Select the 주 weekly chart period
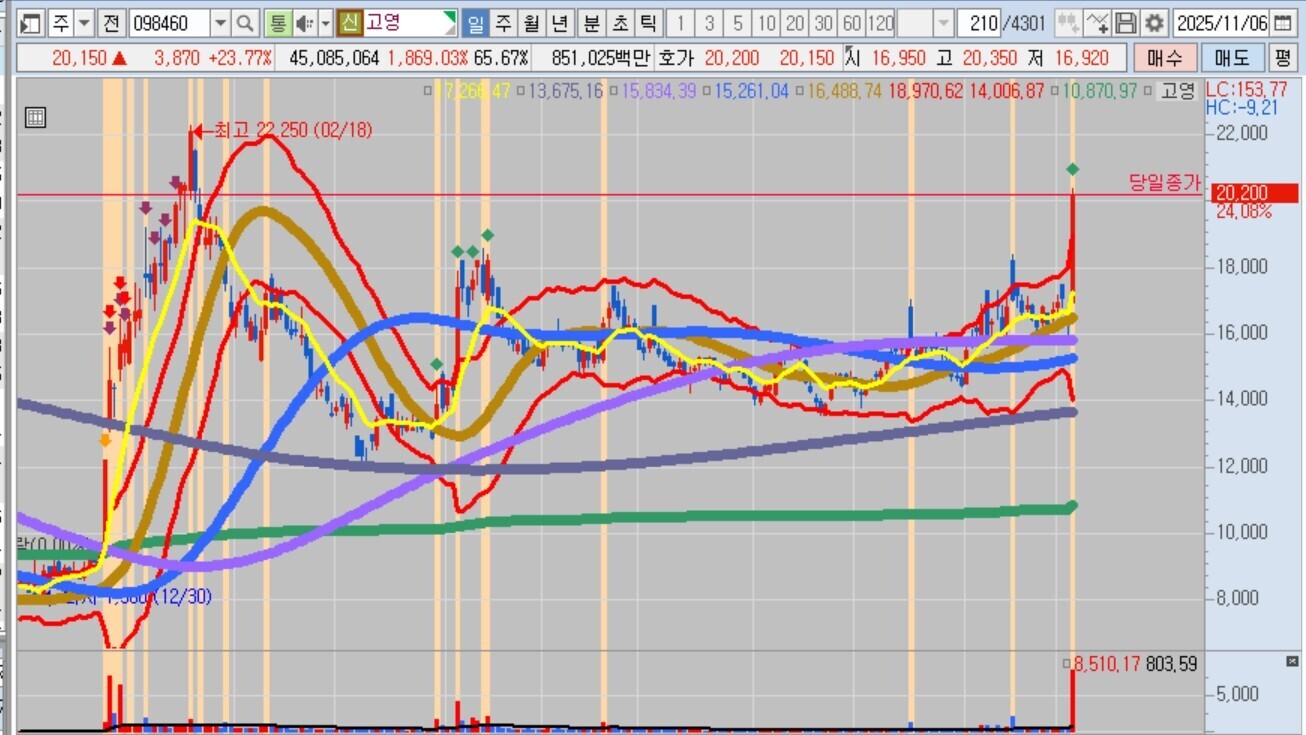This screenshot has width=1306, height=735. 503,23
